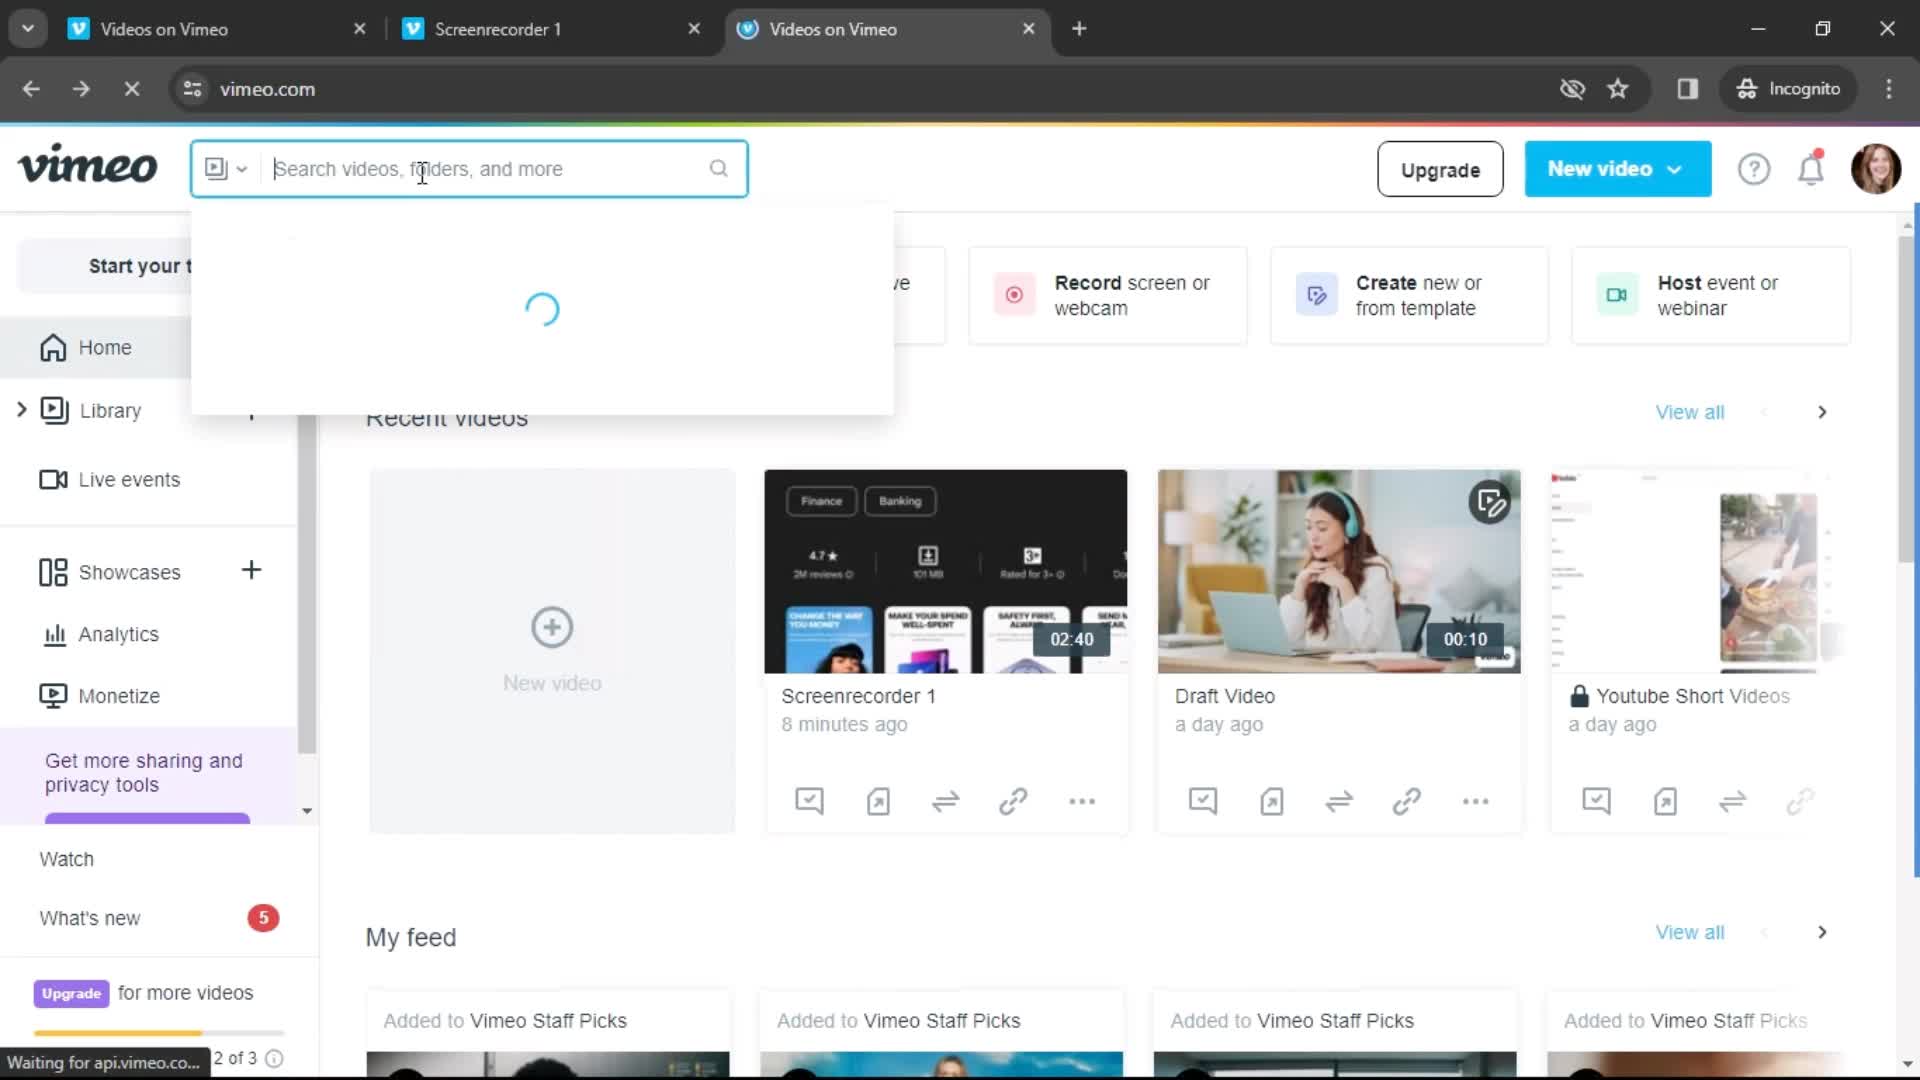Add a new showcase with plus icon

pos(251,570)
